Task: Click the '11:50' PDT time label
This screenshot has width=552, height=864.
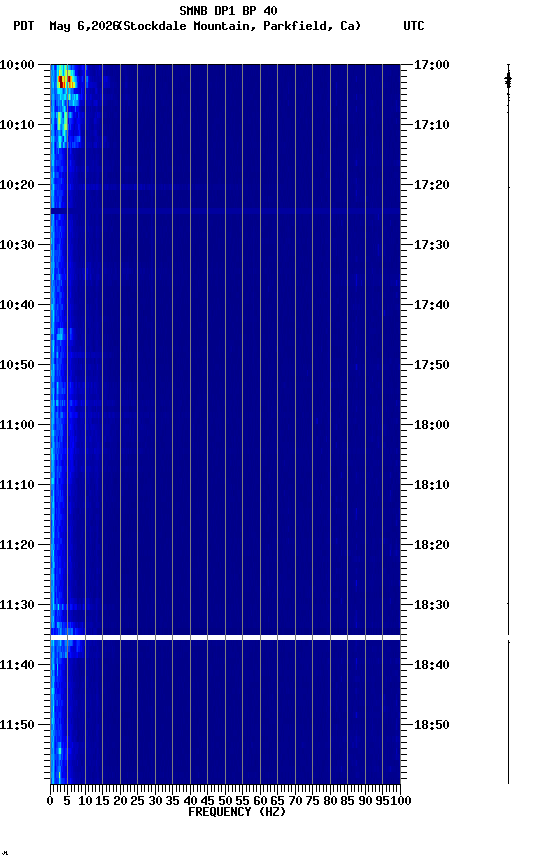Action: [x=17, y=726]
